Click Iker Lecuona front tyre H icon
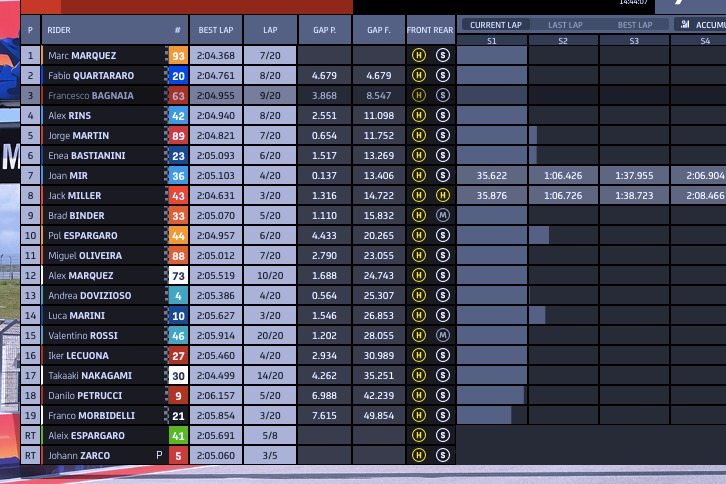 [419, 355]
